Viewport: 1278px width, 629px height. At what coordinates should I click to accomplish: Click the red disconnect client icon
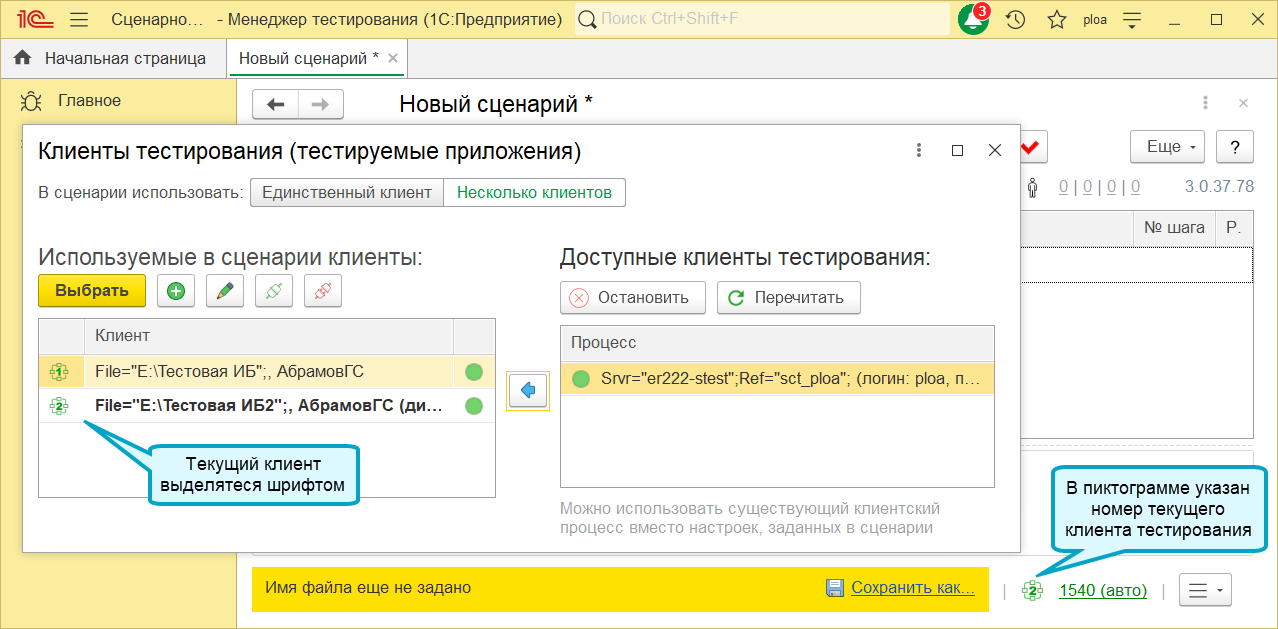click(x=323, y=292)
